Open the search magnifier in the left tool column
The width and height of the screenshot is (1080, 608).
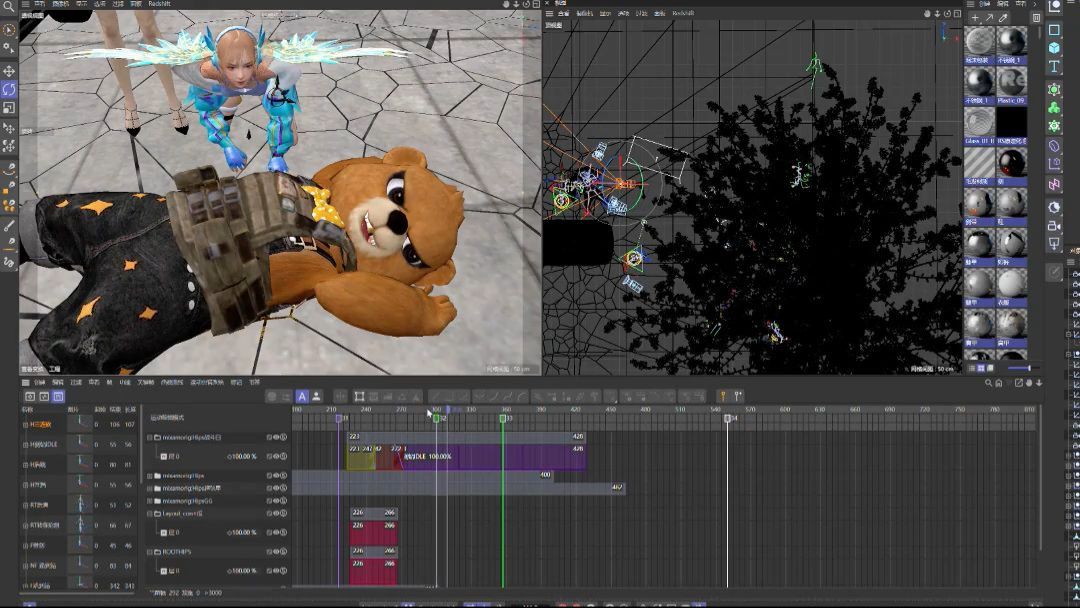8,6
